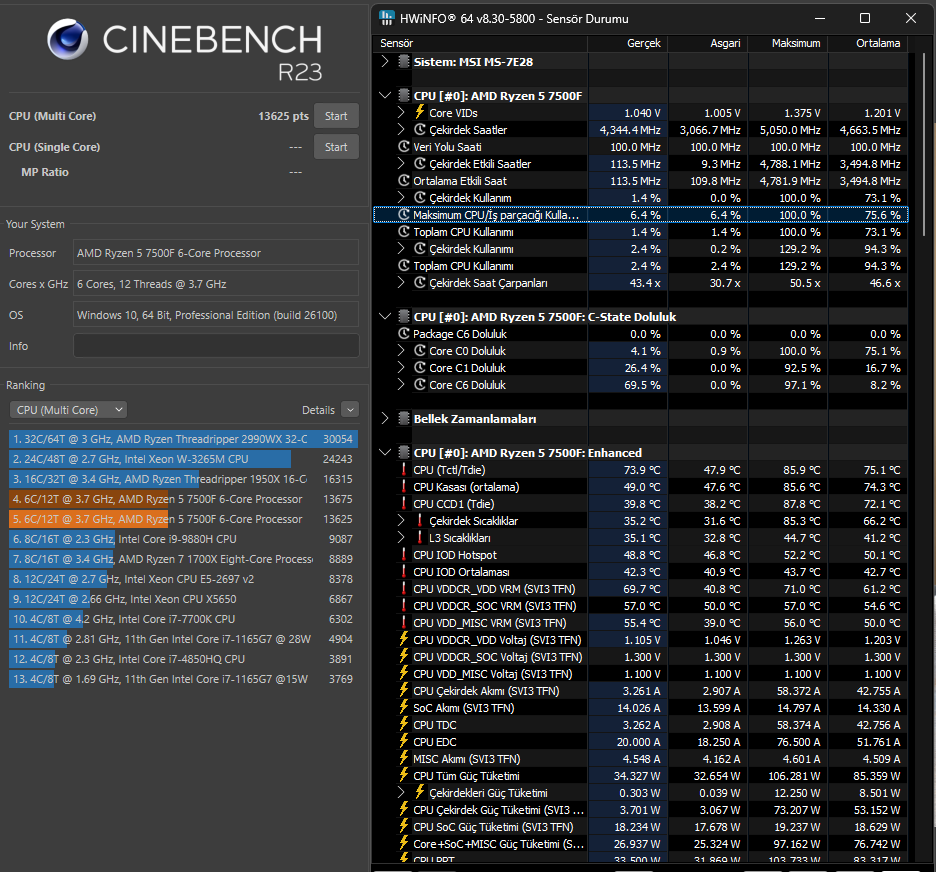Click clock icon of Ortalama Etkili Saat
The height and width of the screenshot is (872, 936).
point(404,180)
